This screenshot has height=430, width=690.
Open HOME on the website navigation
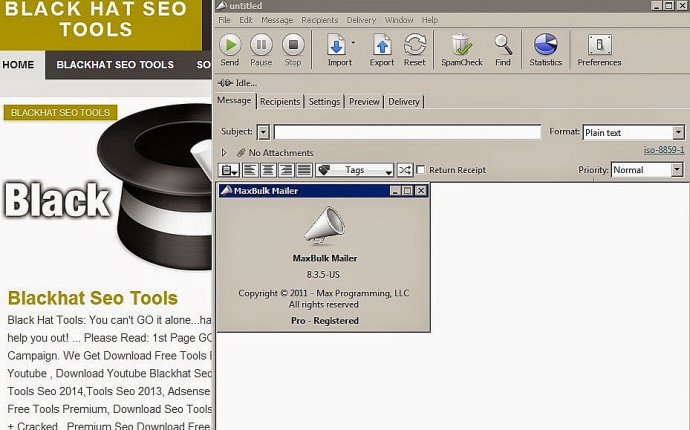click(x=18, y=65)
